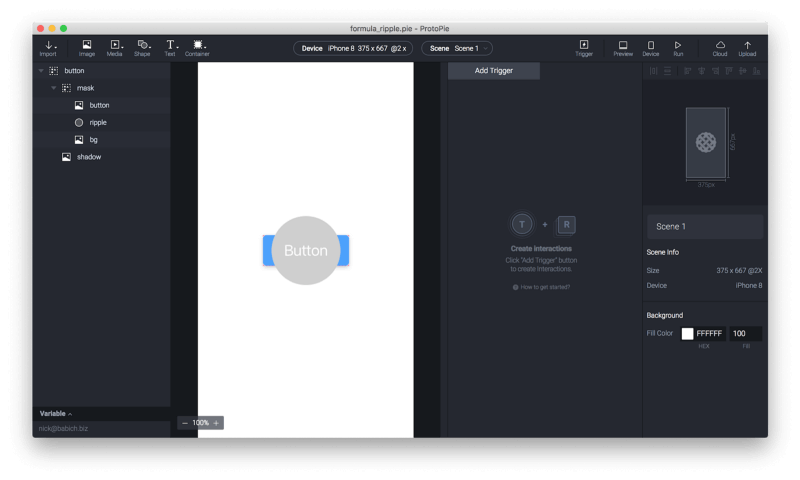Collapse the top-level button layer group
The image size is (800, 480).
tap(41, 71)
